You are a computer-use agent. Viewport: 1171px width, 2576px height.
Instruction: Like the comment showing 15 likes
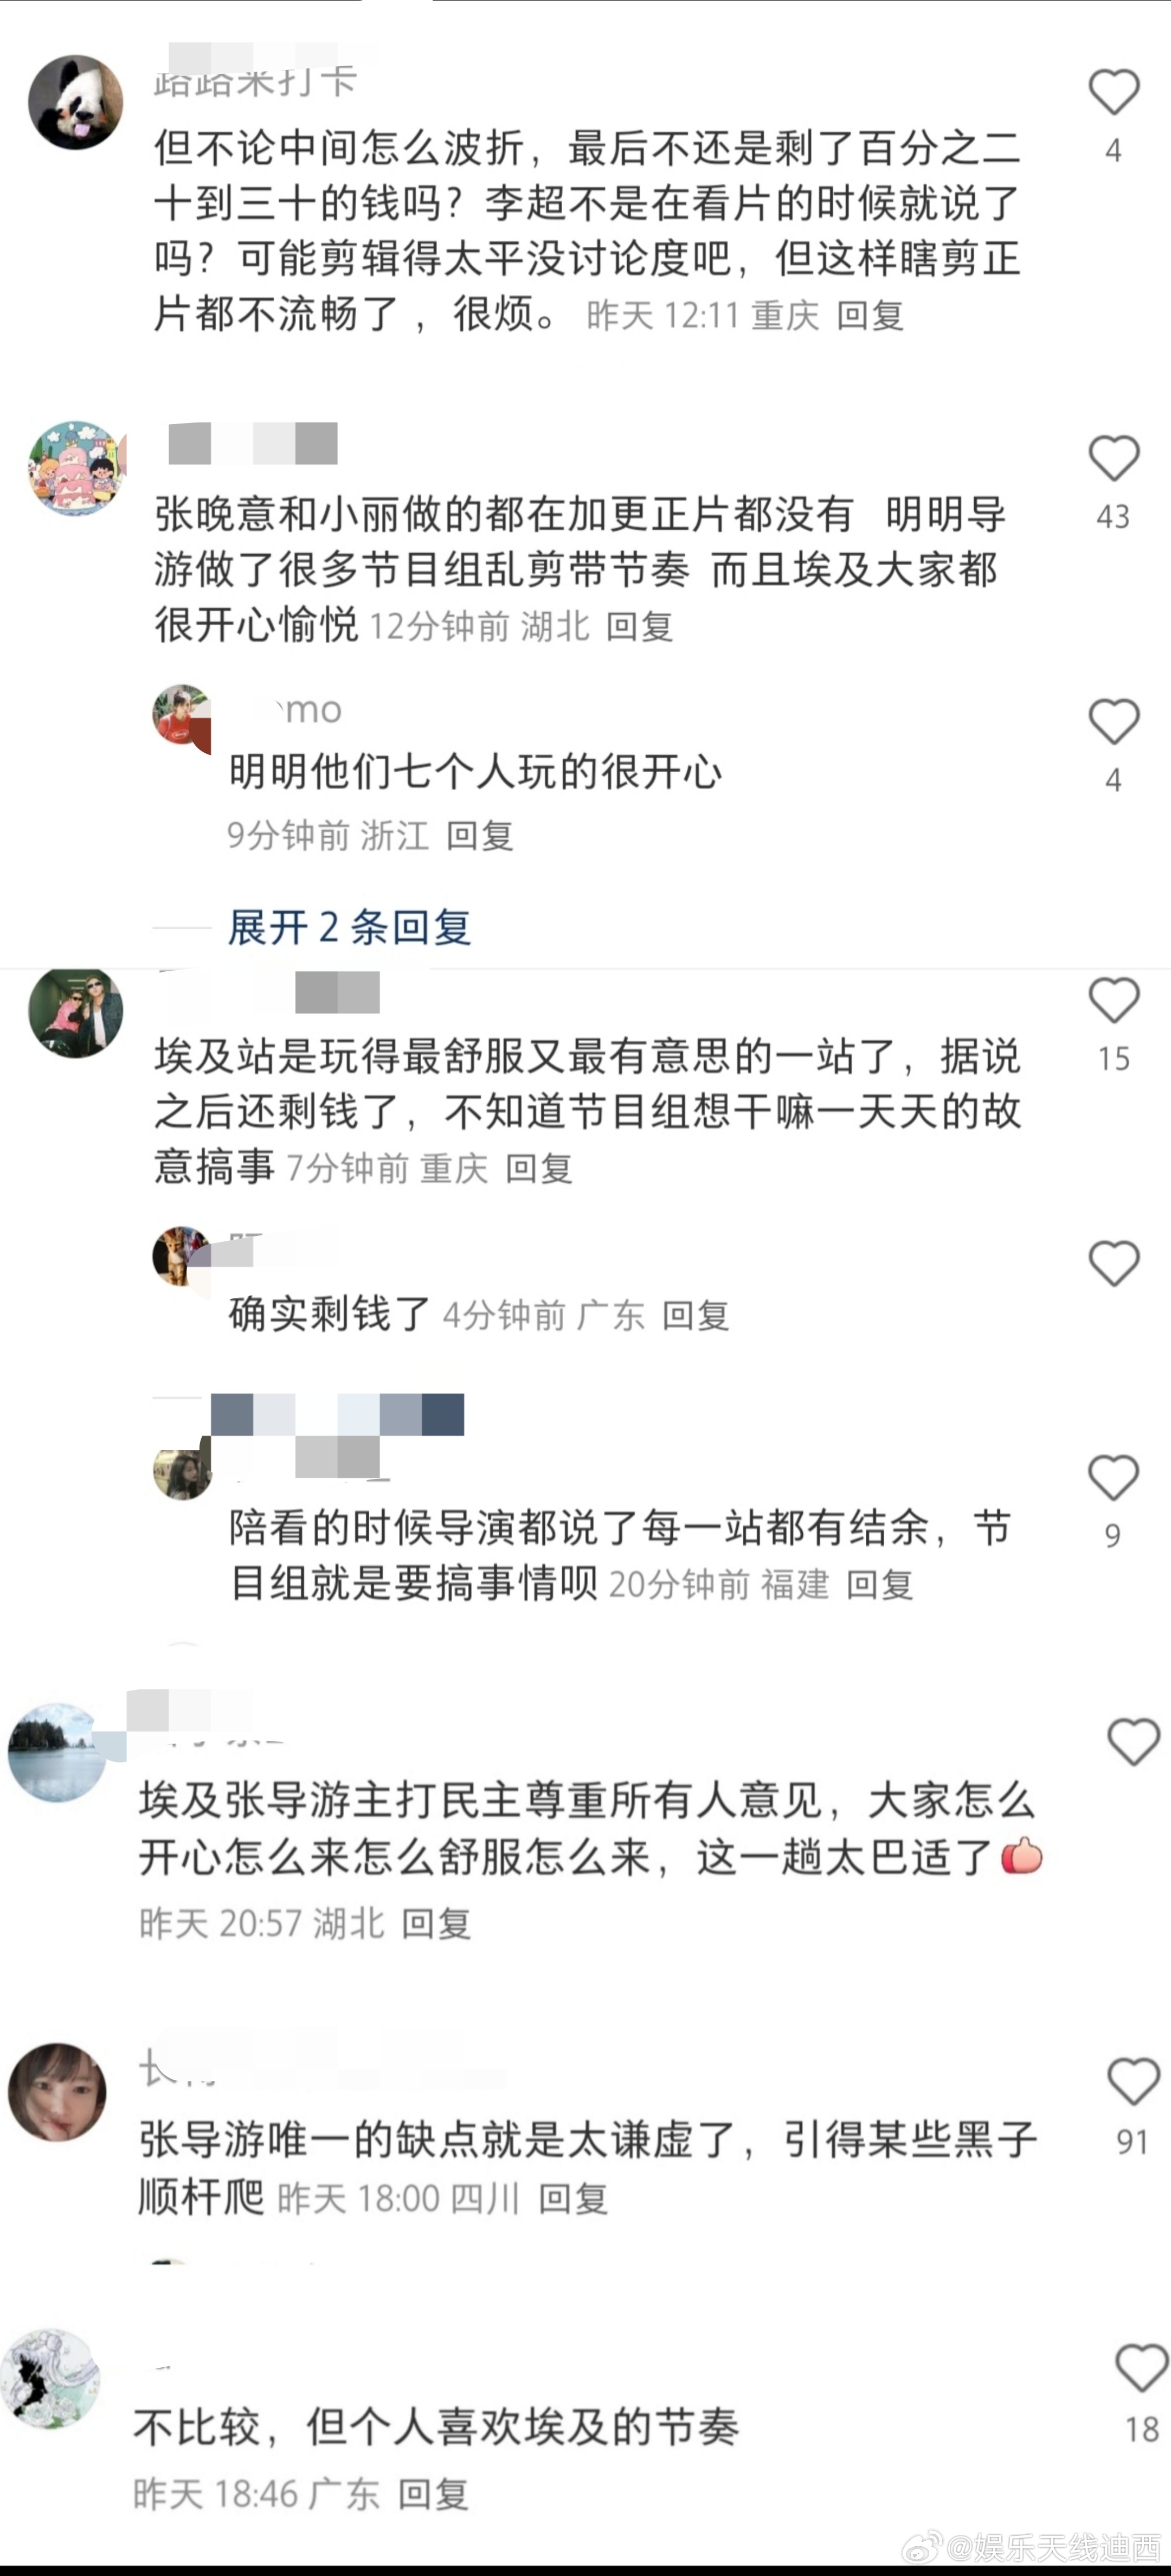point(1114,1000)
